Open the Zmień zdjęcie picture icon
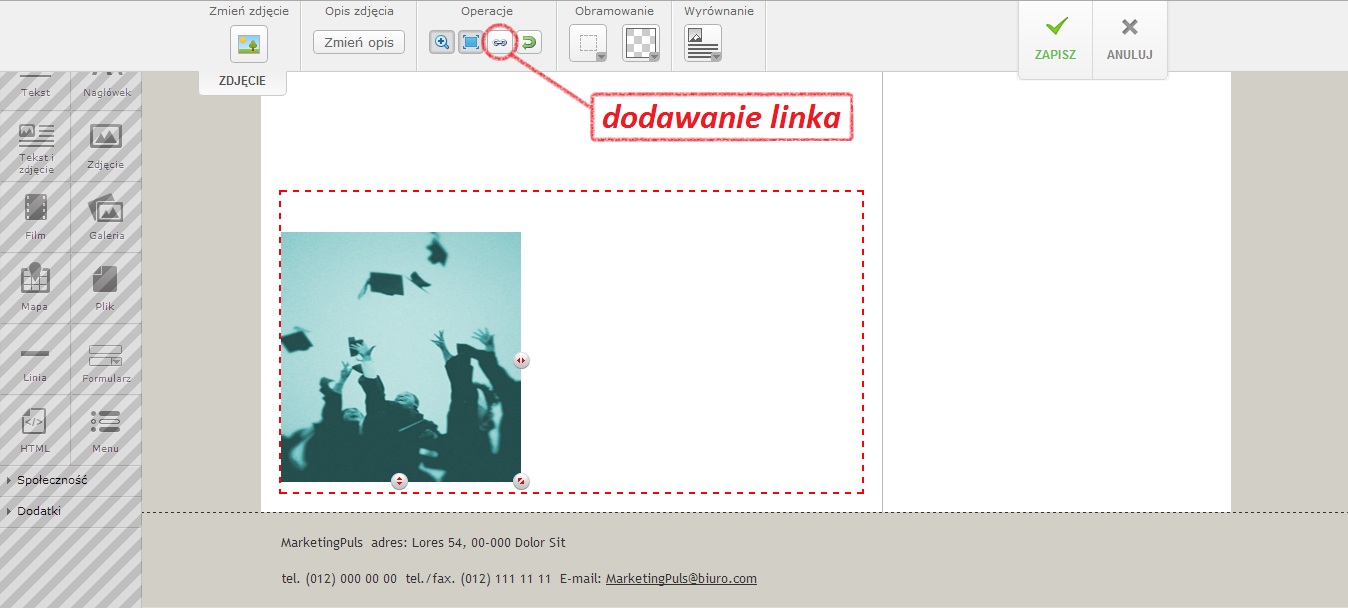1348x608 pixels. 249,44
